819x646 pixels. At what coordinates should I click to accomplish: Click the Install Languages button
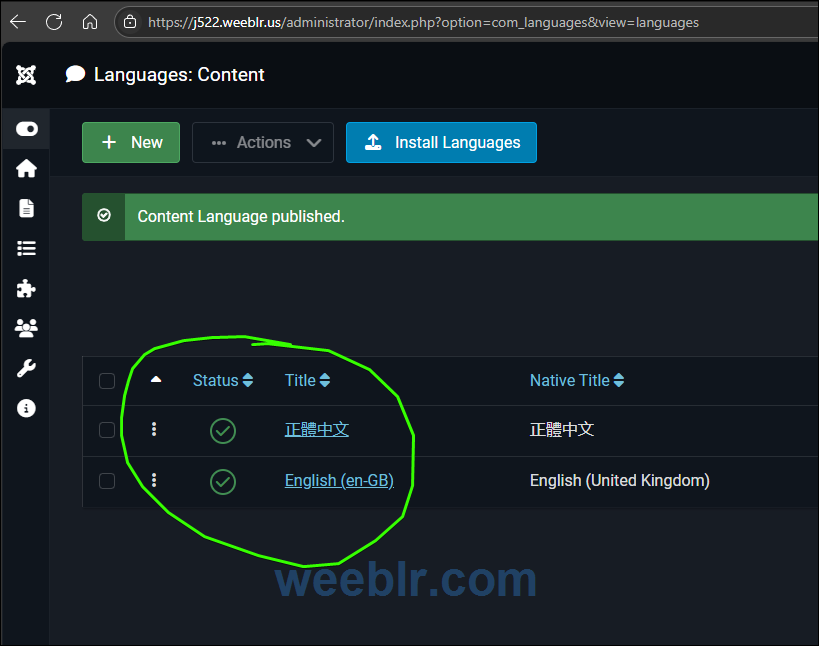coord(441,142)
